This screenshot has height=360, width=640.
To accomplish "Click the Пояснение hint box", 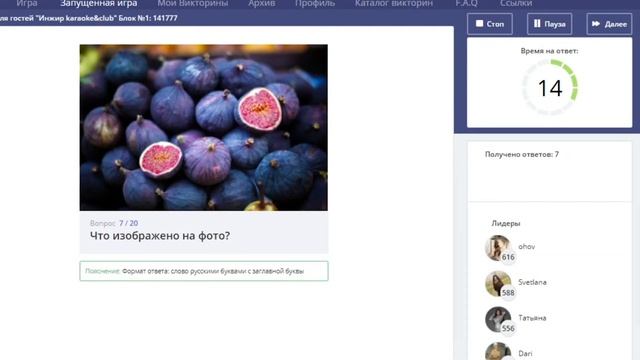I will 204,271.
